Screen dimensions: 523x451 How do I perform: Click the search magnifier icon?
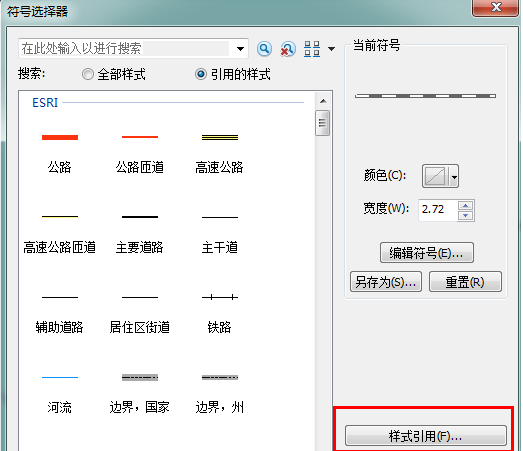[x=264, y=49]
